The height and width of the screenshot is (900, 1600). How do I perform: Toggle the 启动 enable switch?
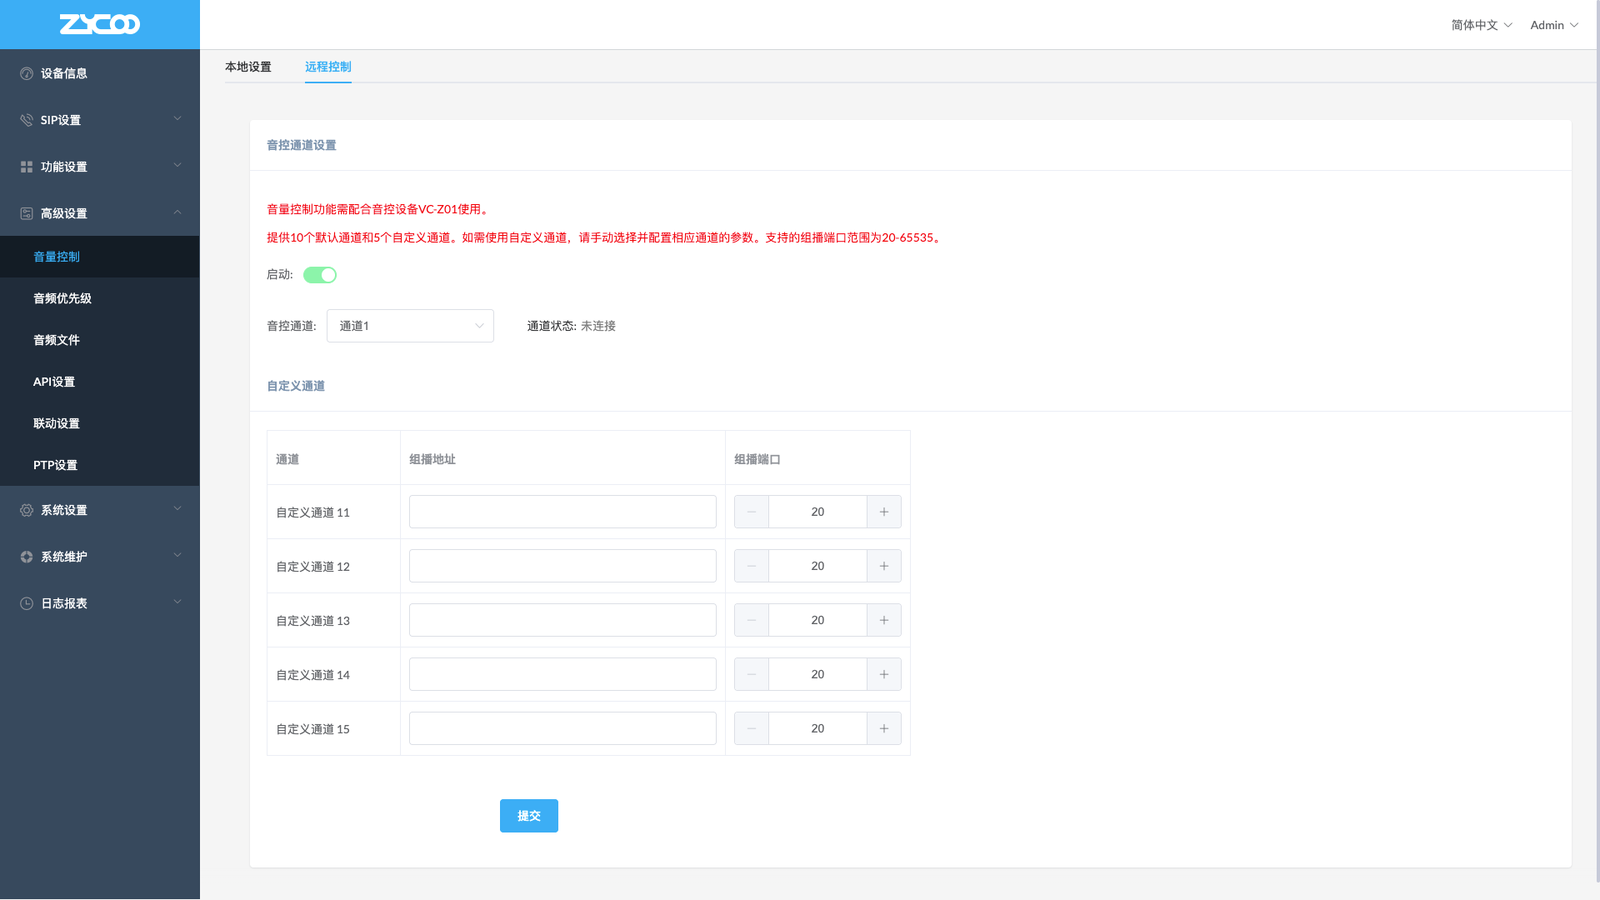tap(320, 275)
